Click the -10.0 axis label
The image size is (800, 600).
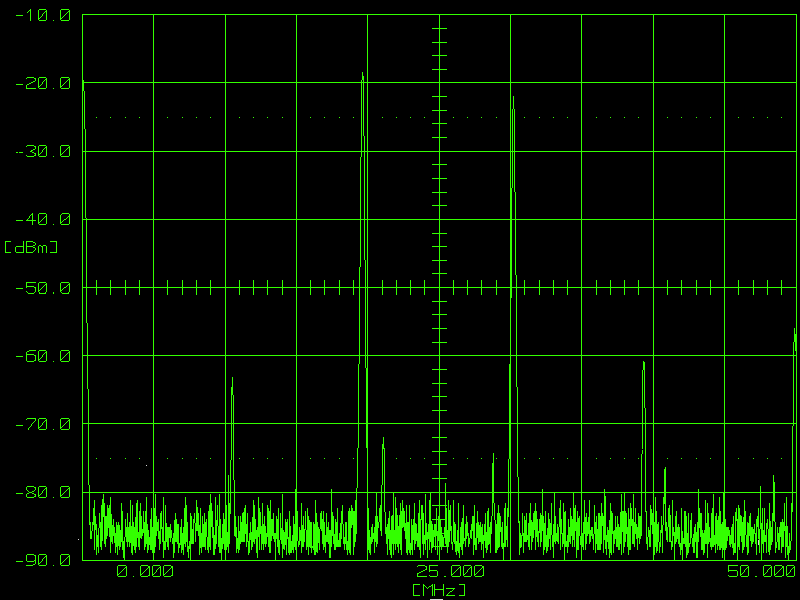tap(43, 15)
